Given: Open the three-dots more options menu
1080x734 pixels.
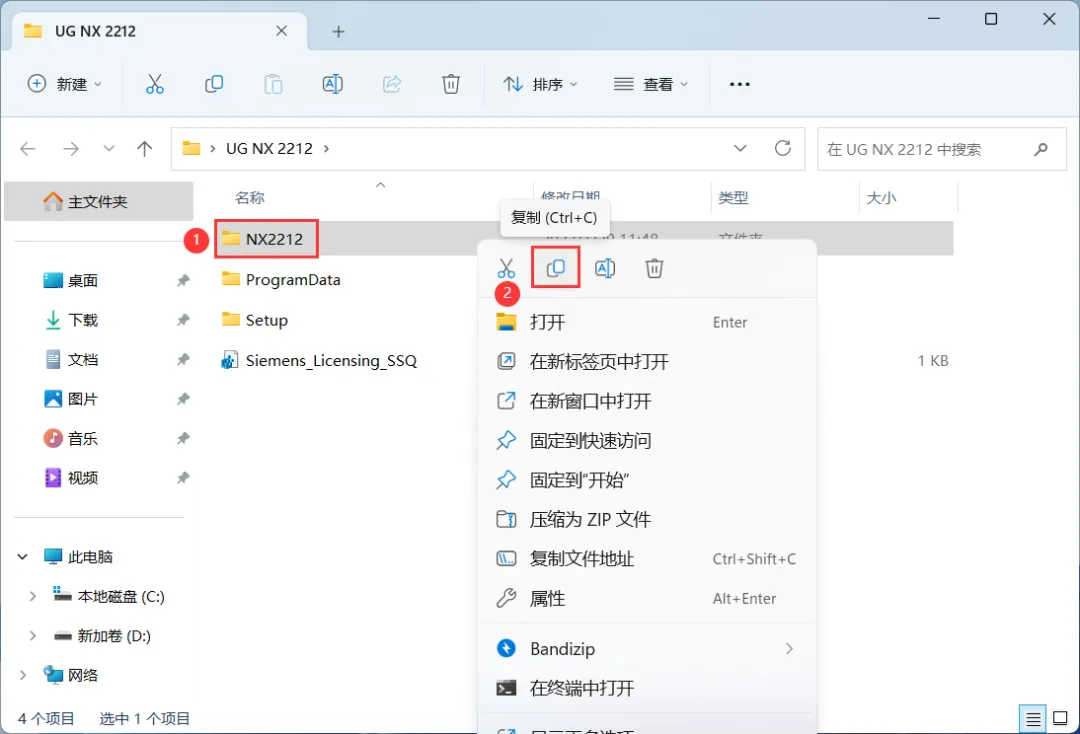Looking at the screenshot, I should pyautogui.click(x=739, y=84).
